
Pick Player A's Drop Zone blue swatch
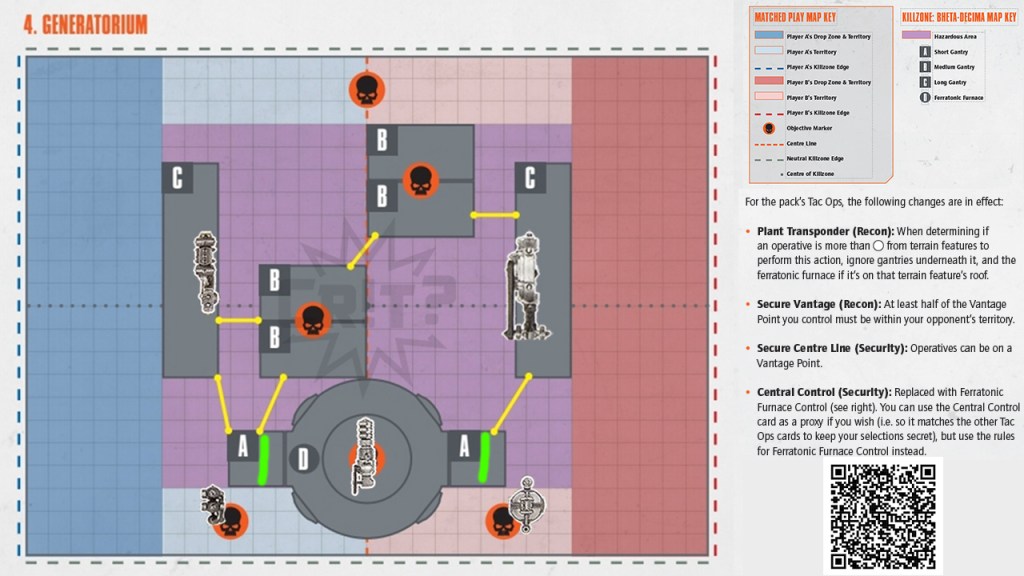768,35
